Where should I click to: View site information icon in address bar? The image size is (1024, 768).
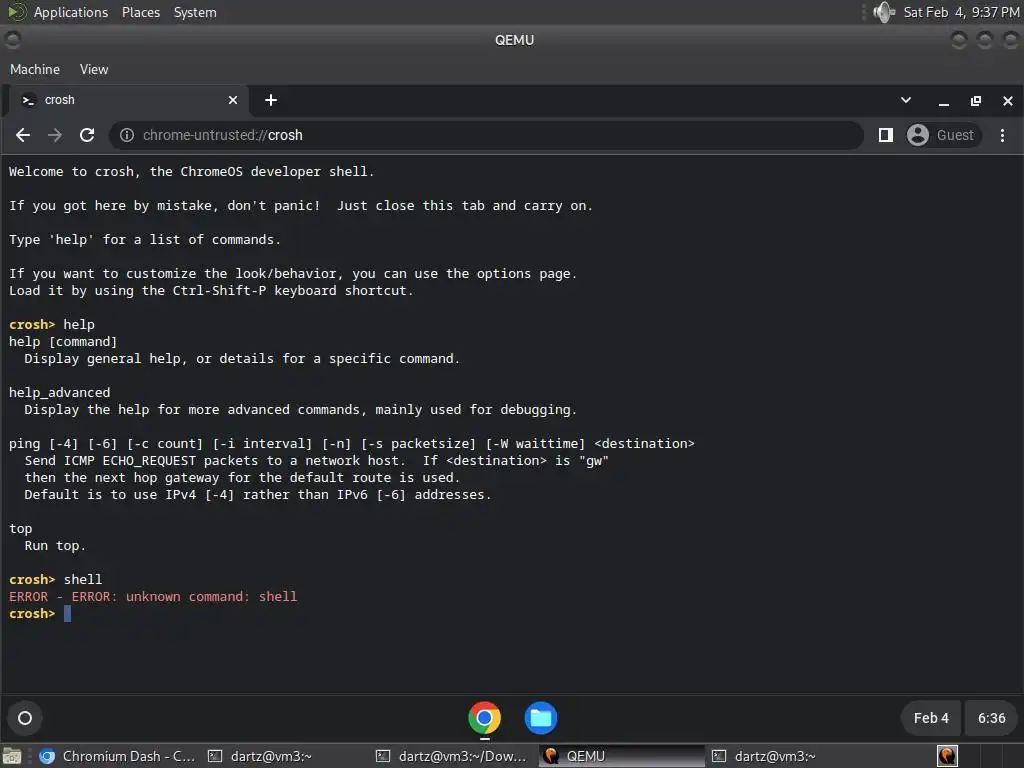[127, 135]
